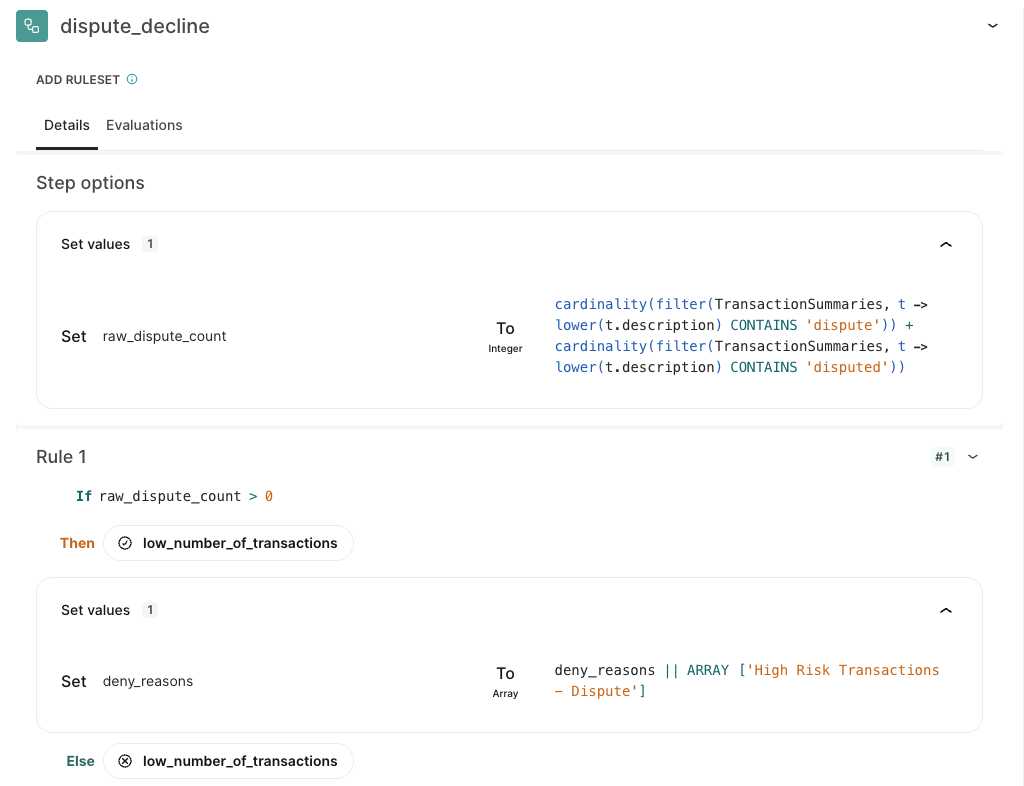Click Then low_number_of_transactions chip
Screen dimensions: 1024x786
click(229, 543)
